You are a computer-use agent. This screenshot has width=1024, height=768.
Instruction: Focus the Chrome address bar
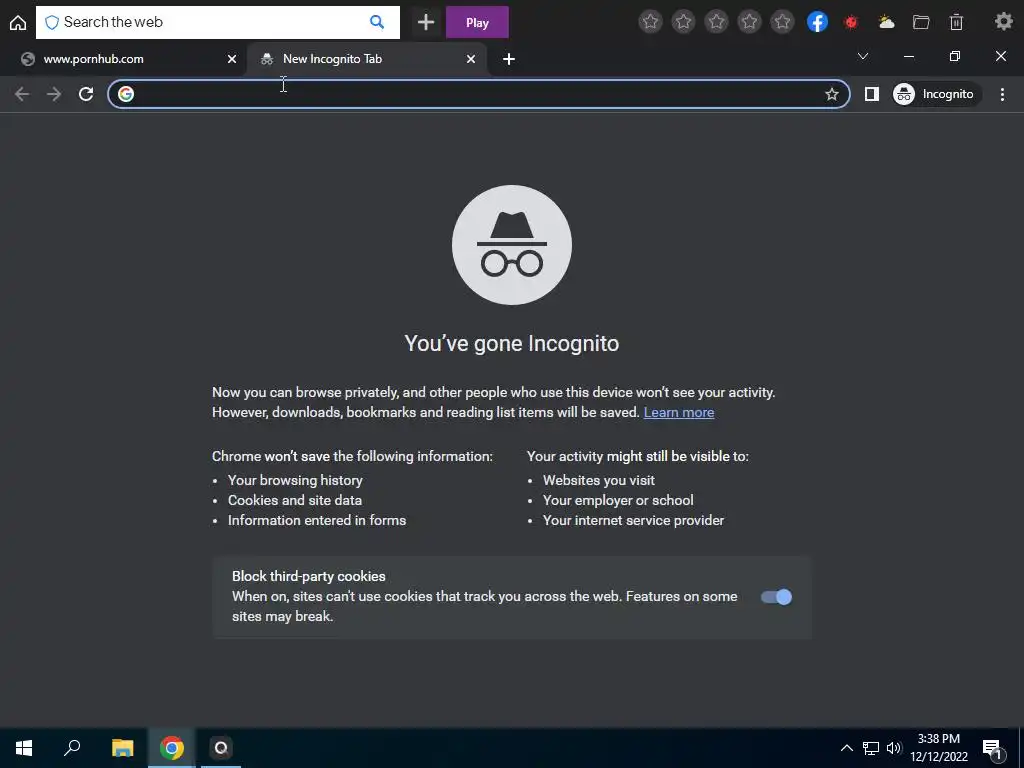479,94
